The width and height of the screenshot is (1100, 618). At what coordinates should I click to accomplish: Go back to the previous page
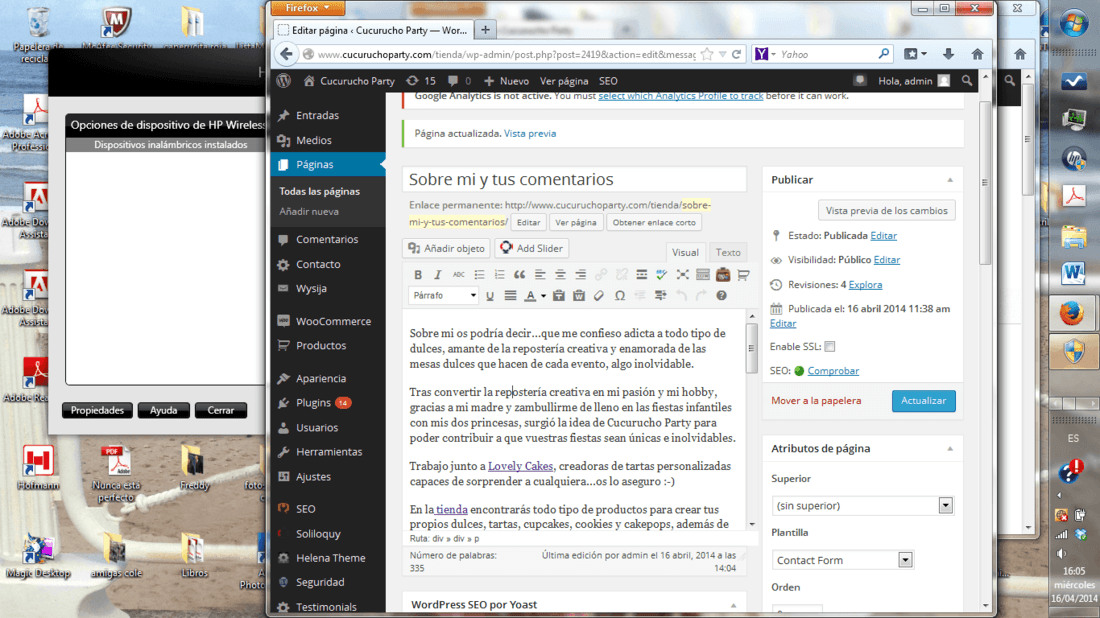click(286, 54)
